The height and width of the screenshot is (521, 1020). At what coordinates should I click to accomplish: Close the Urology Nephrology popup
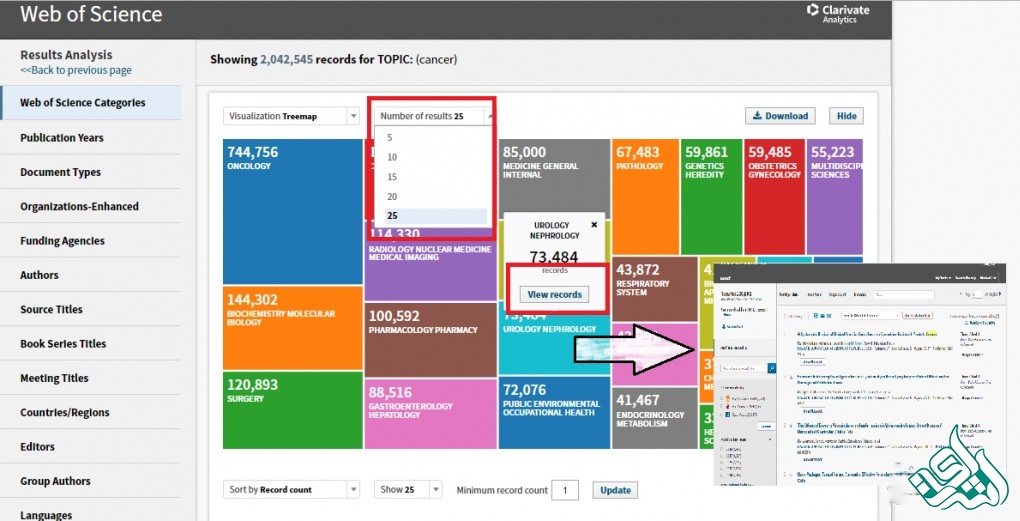594,225
